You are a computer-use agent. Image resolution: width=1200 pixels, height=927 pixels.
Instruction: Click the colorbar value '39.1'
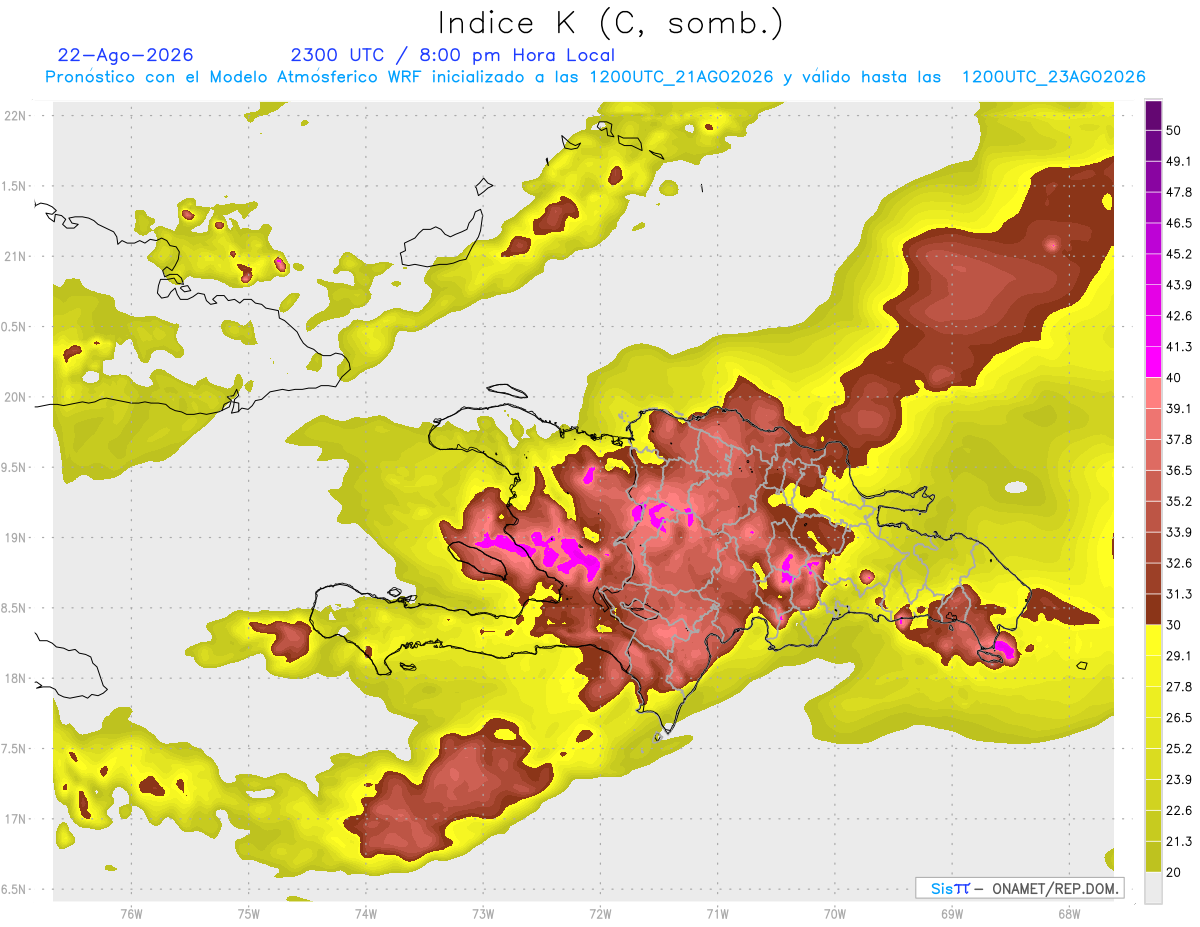tap(1178, 408)
